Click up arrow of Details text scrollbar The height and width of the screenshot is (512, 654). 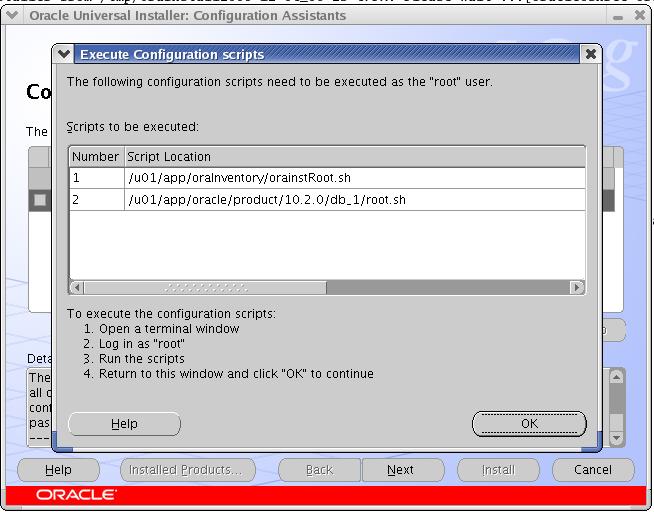click(x=616, y=378)
